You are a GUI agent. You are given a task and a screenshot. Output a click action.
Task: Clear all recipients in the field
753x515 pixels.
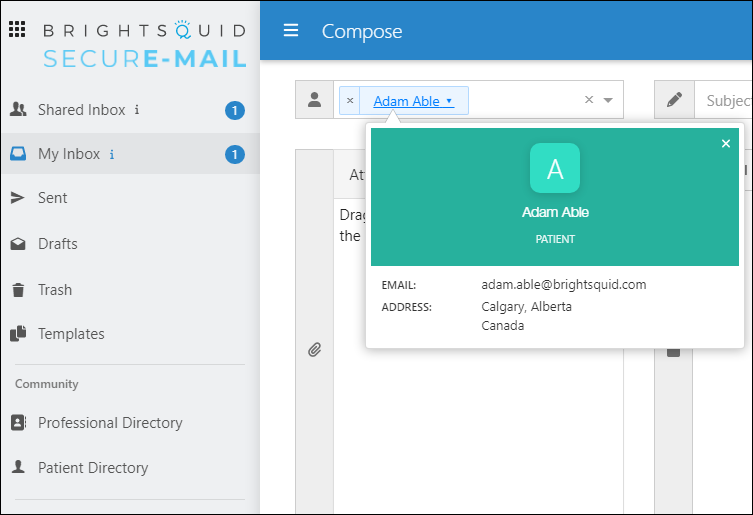coord(589,100)
